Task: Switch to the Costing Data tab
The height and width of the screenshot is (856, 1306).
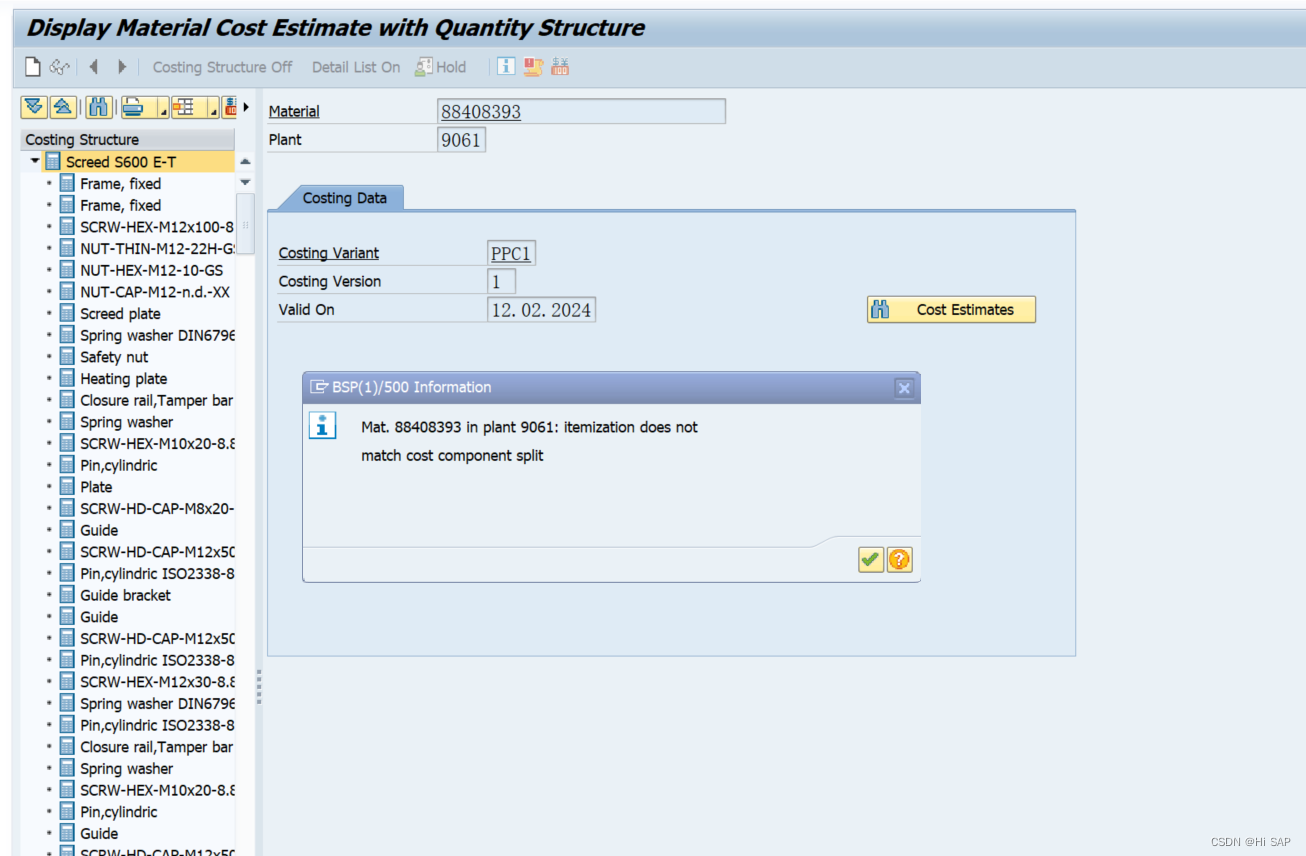Action: click(x=344, y=198)
